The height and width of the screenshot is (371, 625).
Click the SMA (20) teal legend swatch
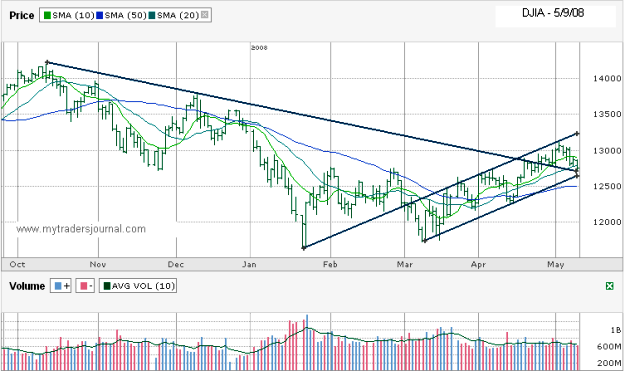coord(152,16)
